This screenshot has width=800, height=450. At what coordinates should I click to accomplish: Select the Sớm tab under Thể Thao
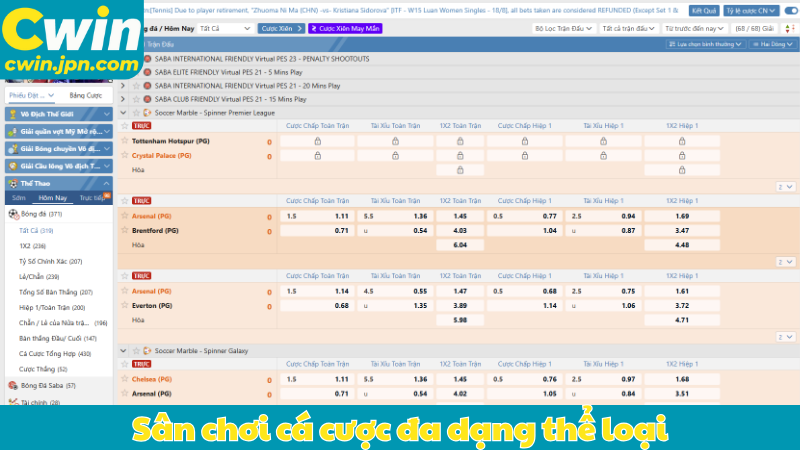(18, 198)
